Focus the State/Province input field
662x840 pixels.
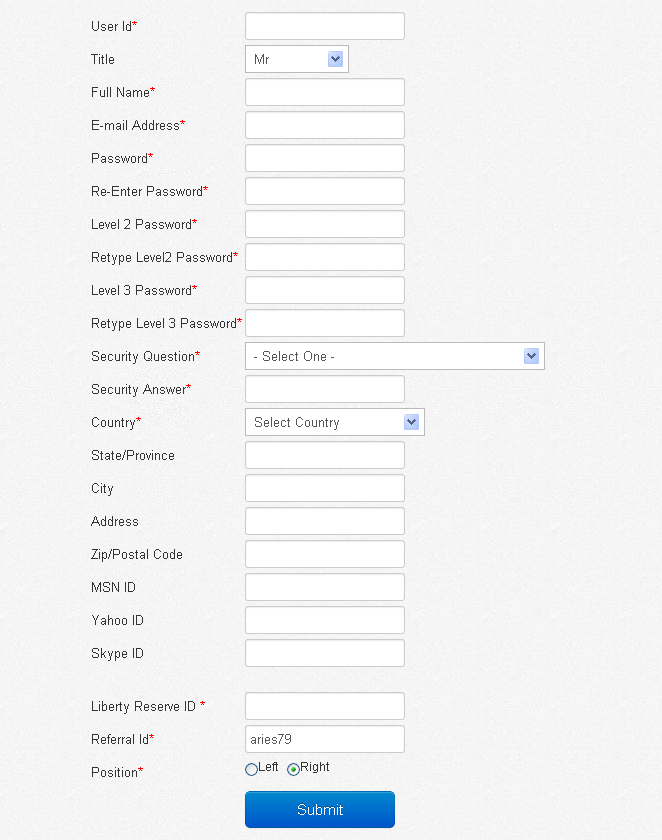(325, 455)
